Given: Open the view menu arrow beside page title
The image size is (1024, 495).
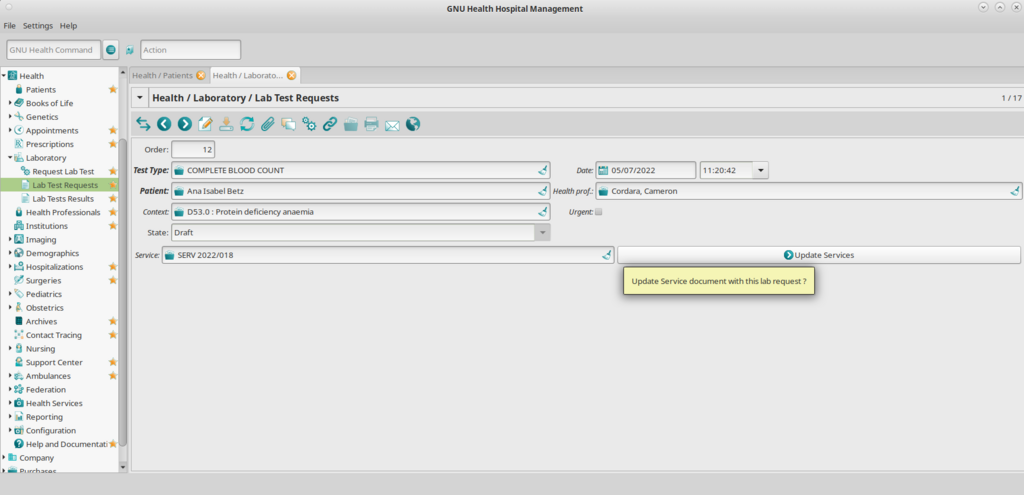Looking at the screenshot, I should point(140,98).
